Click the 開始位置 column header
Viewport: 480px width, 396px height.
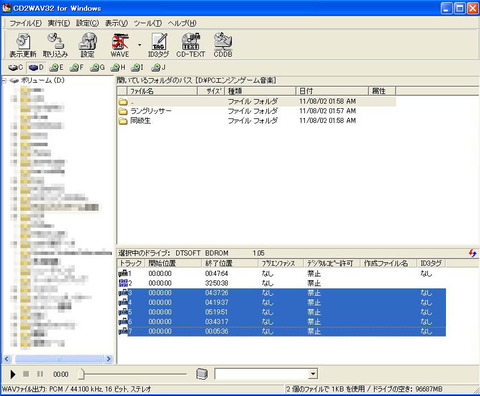173,263
